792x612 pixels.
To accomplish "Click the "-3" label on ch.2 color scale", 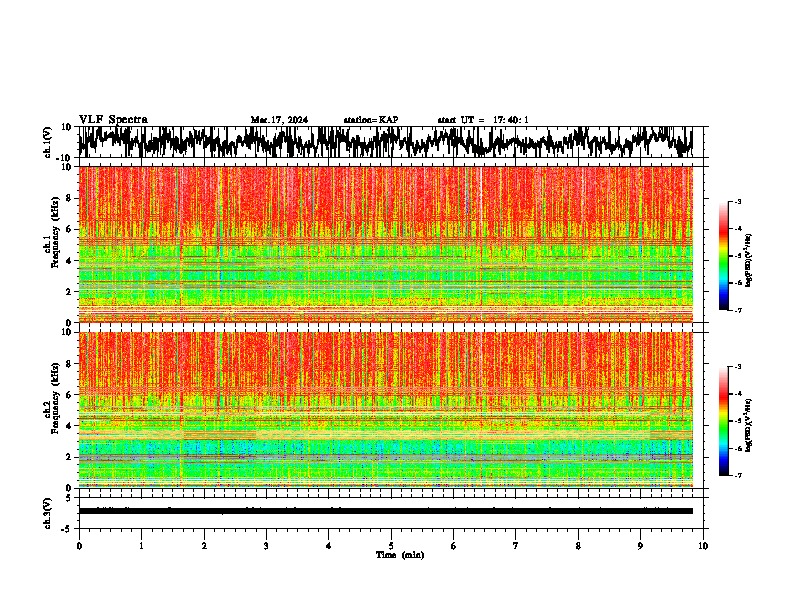I will coord(737,367).
